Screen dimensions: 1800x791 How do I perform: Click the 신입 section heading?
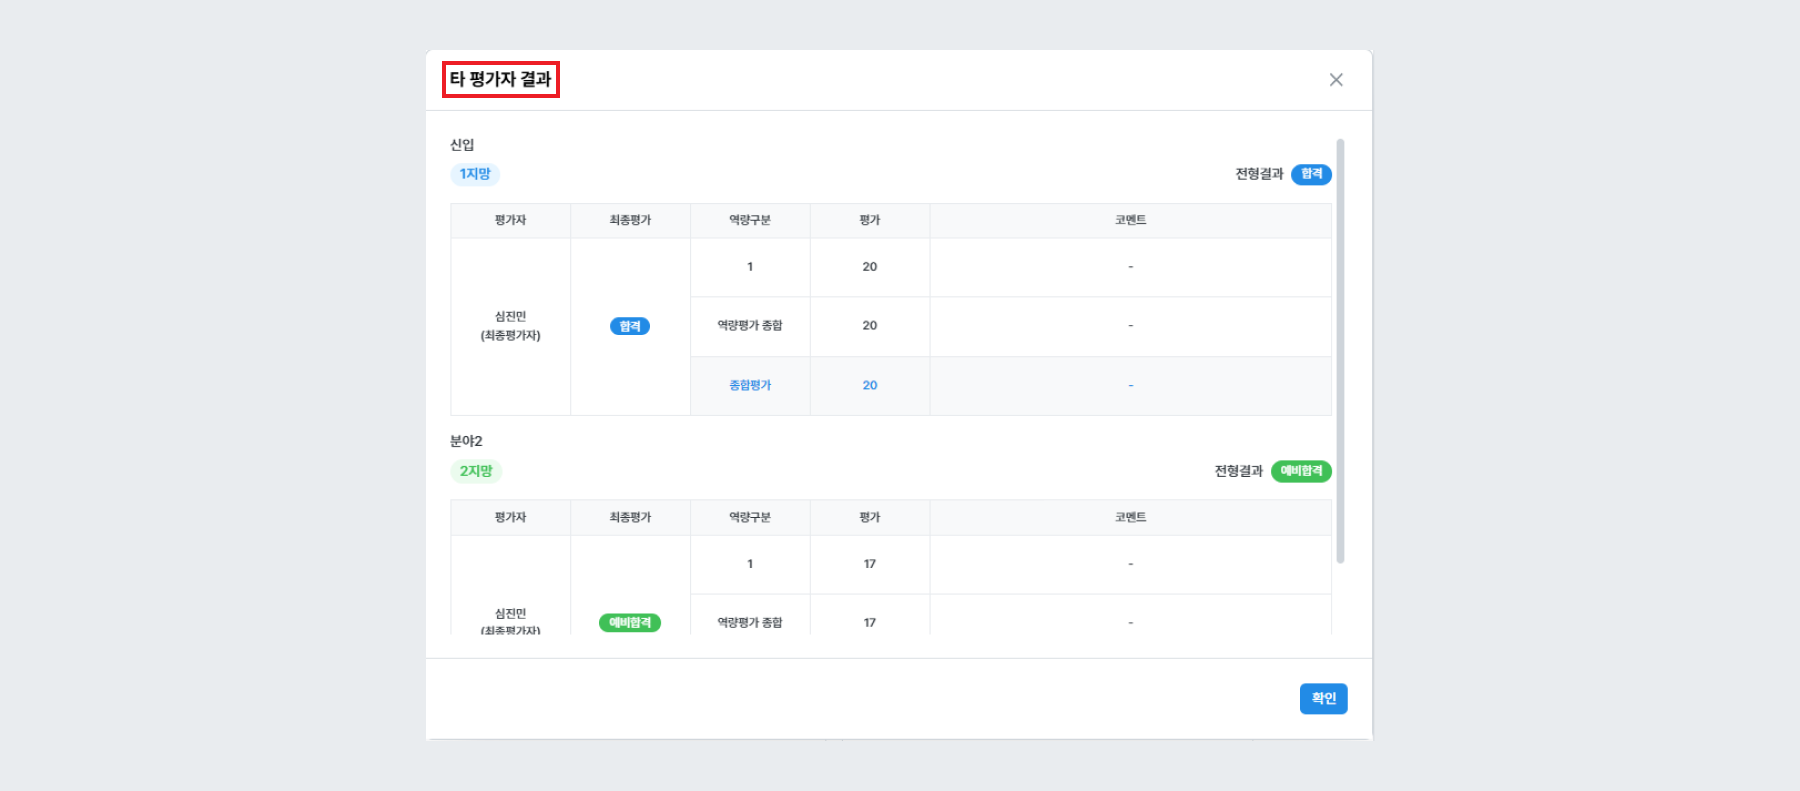pyautogui.click(x=462, y=145)
